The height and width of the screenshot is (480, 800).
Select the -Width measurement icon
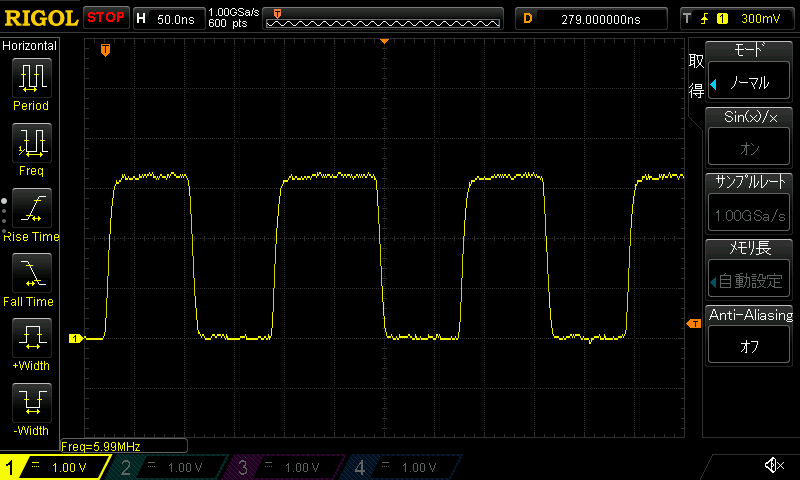pos(32,403)
